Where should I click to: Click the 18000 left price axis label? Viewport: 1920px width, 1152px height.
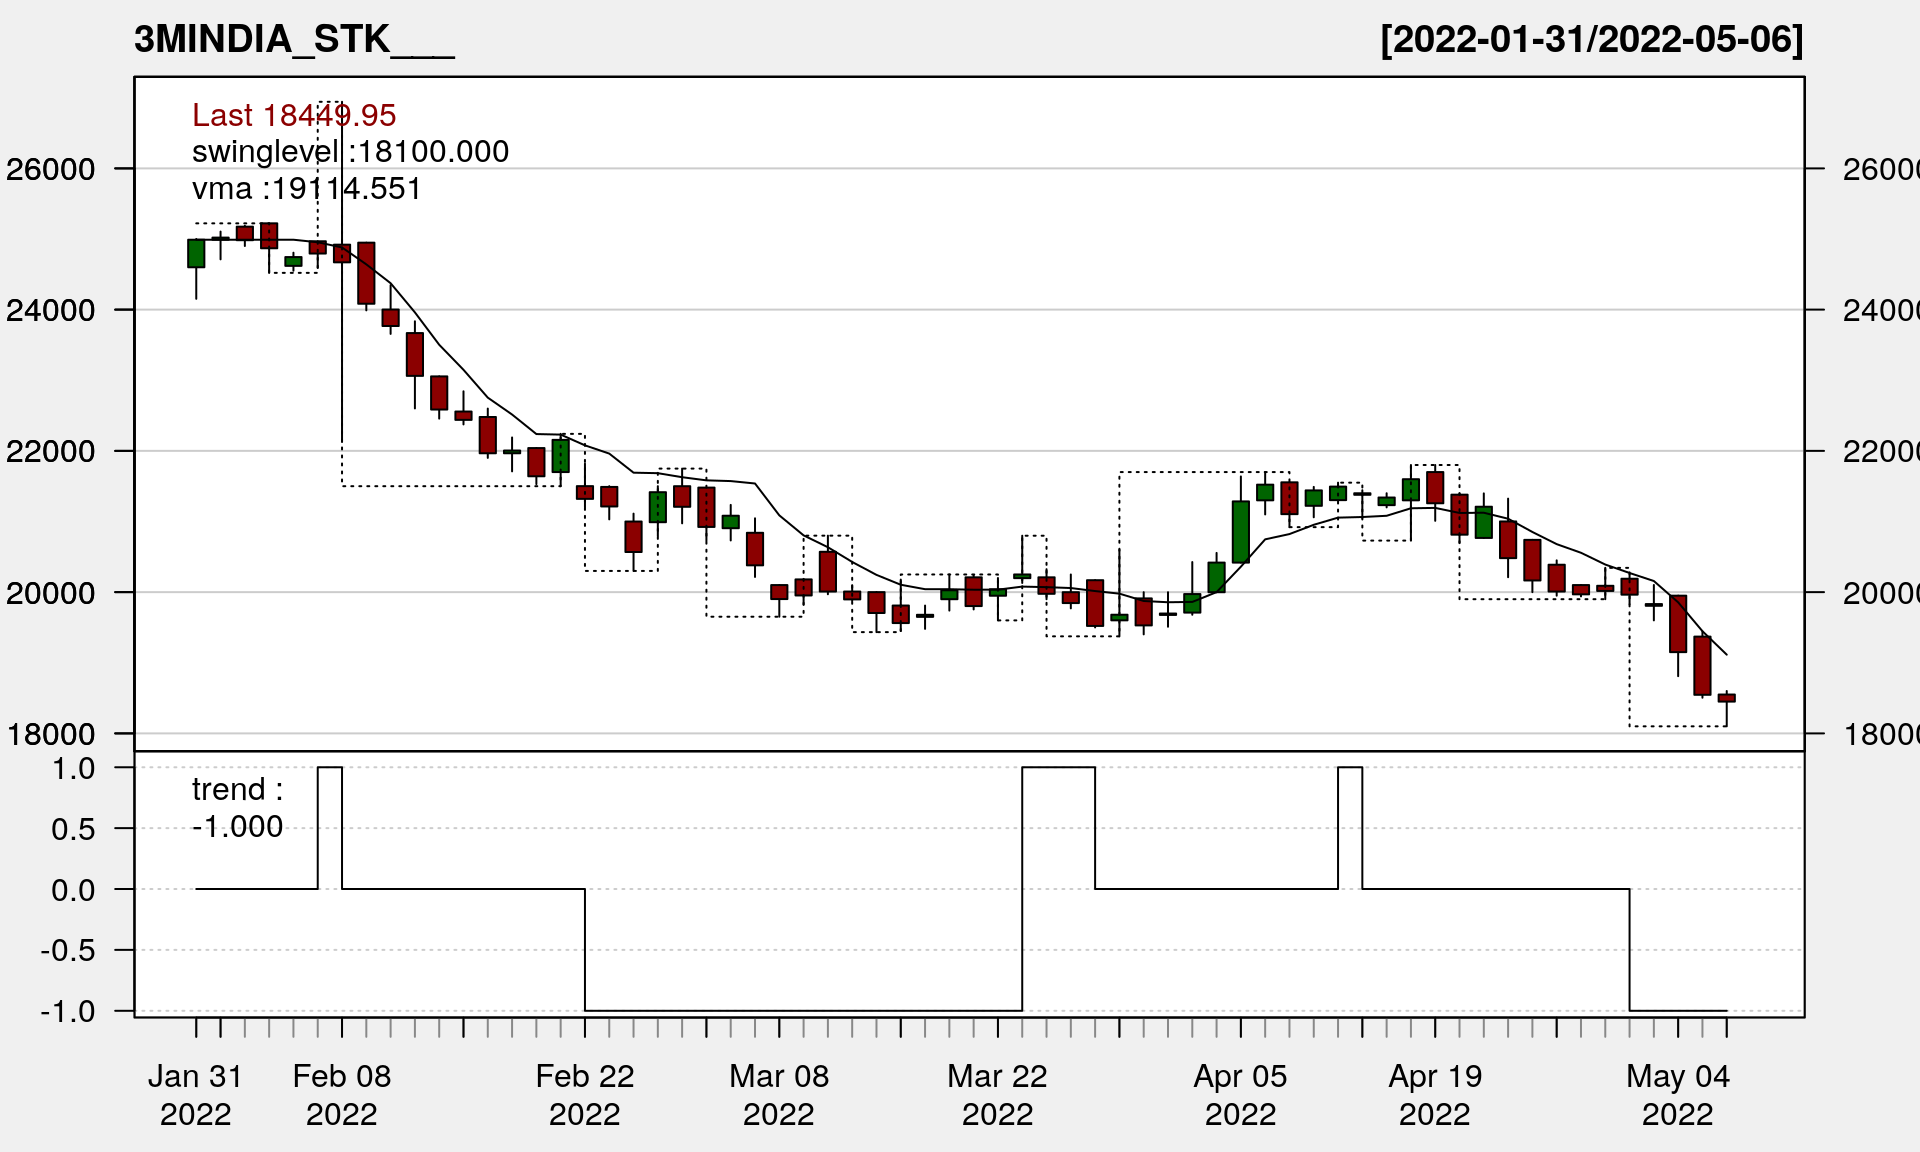[x=51, y=734]
